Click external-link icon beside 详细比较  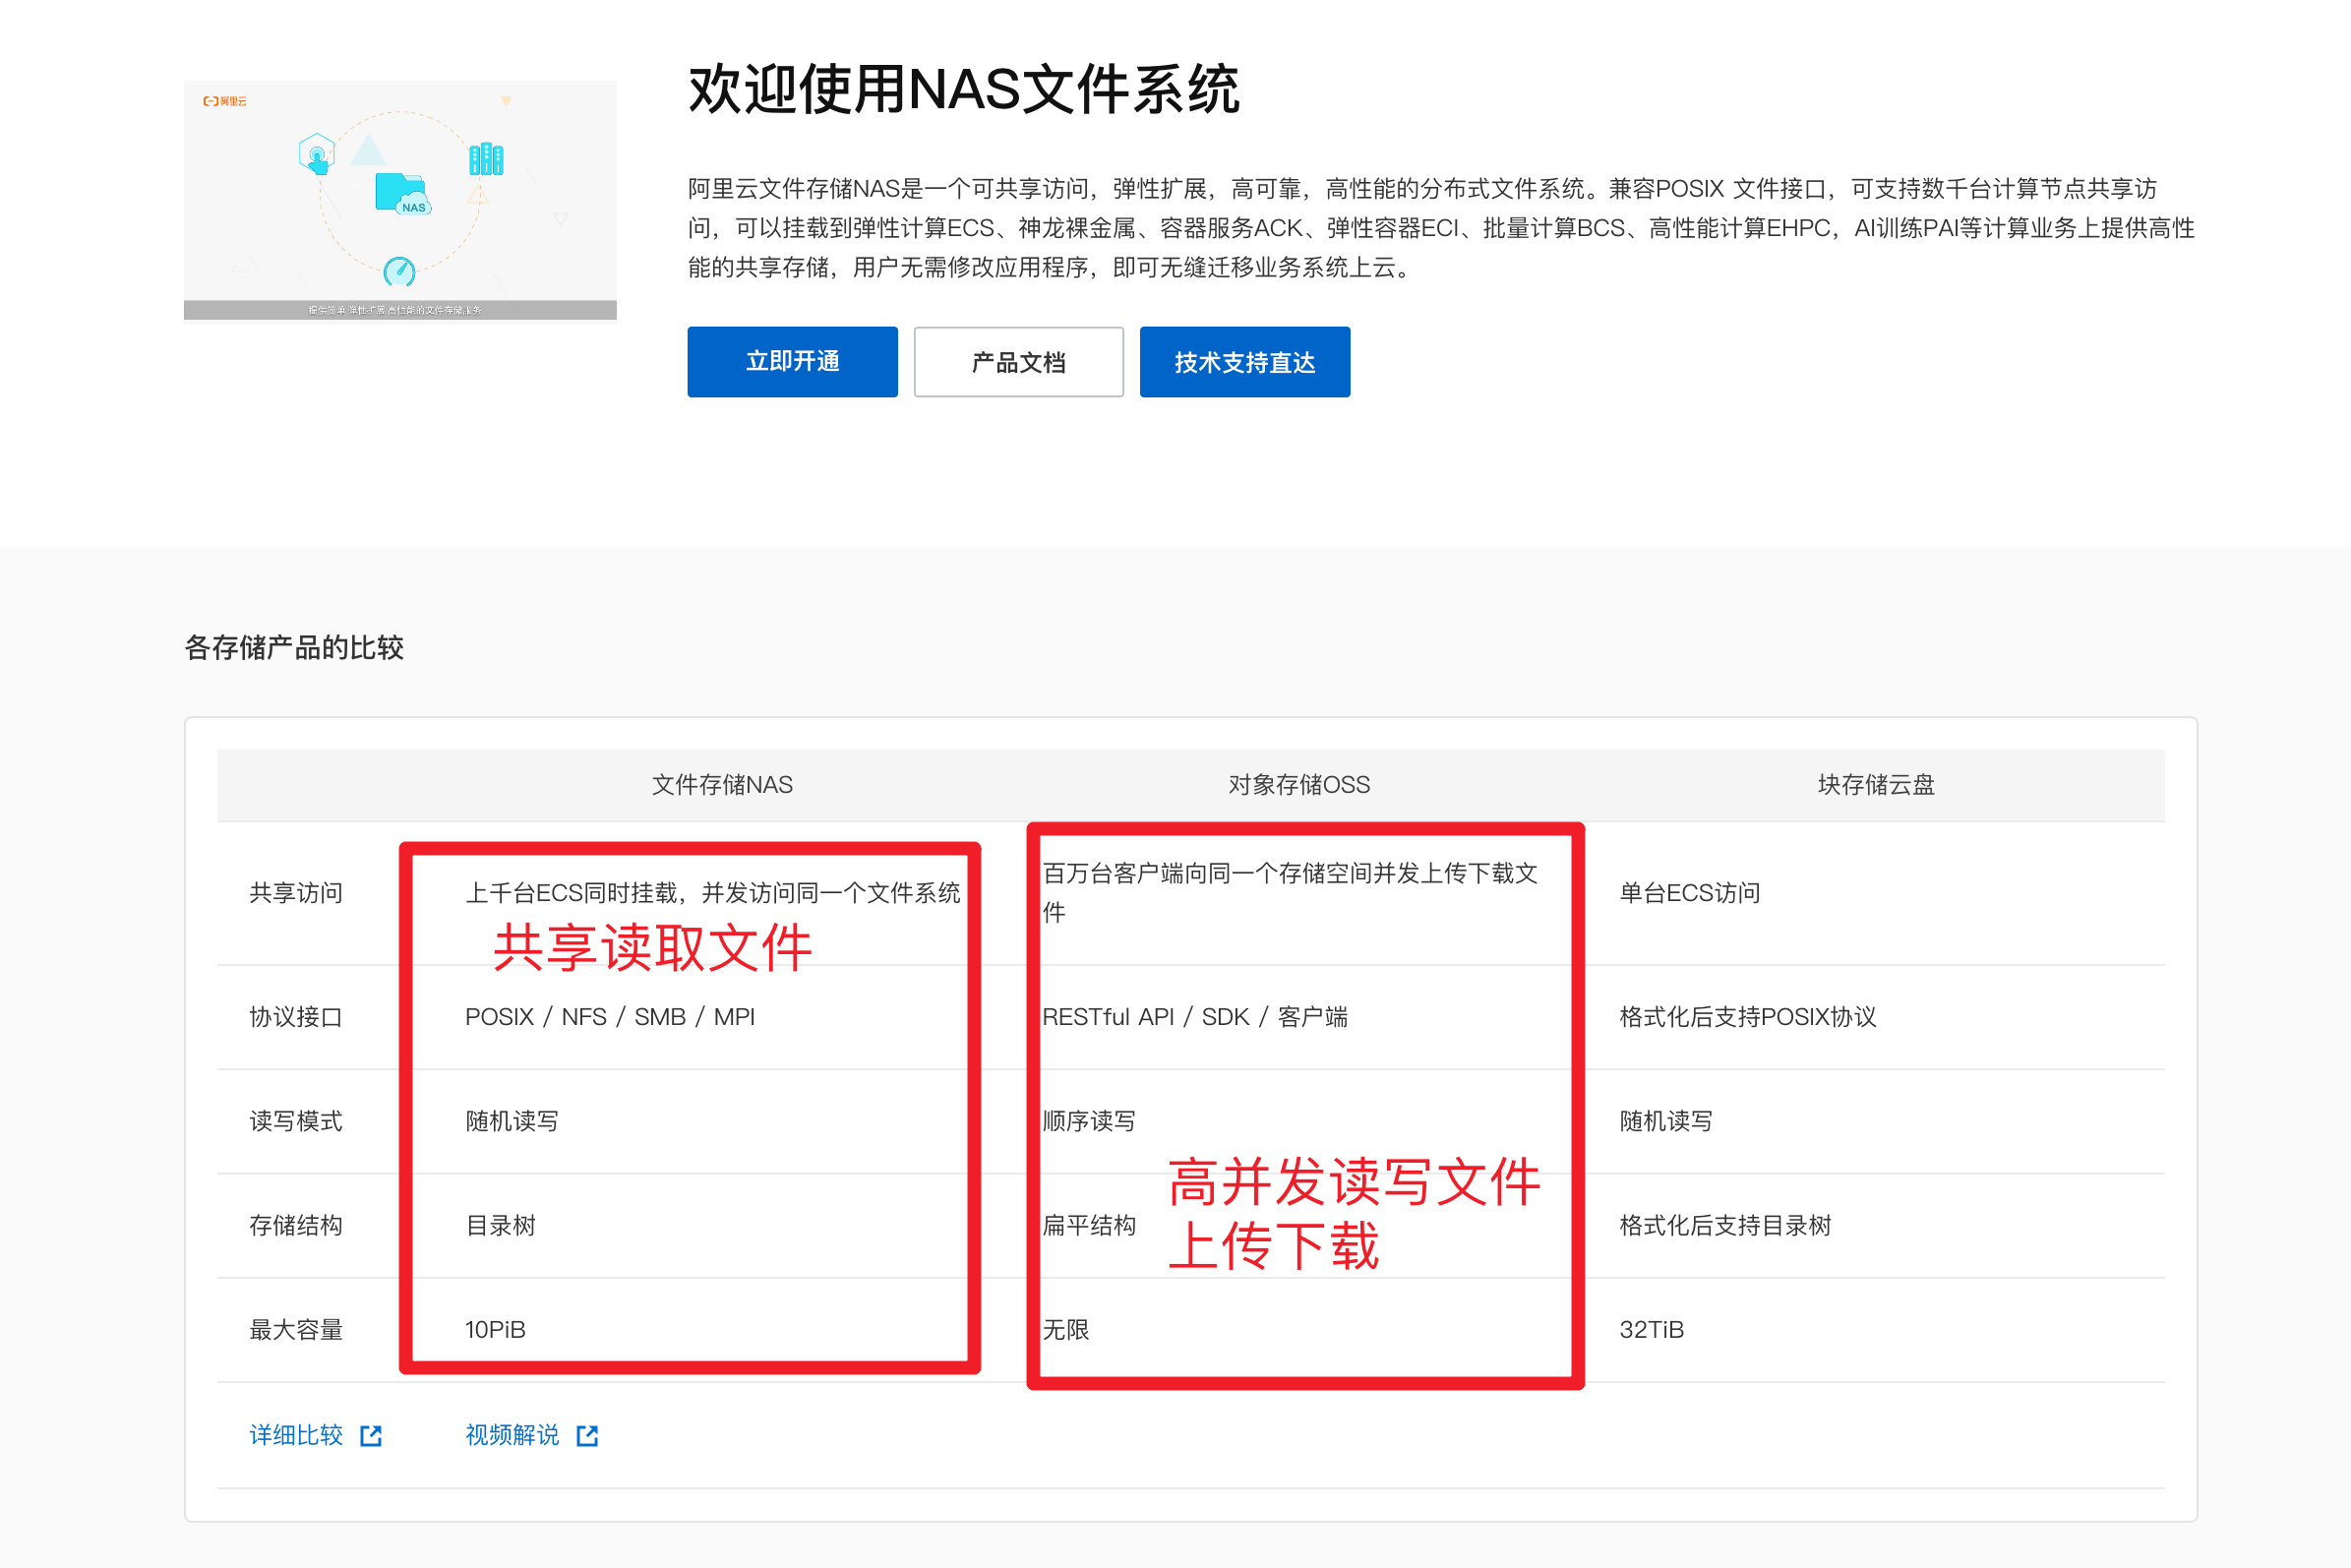(371, 1436)
